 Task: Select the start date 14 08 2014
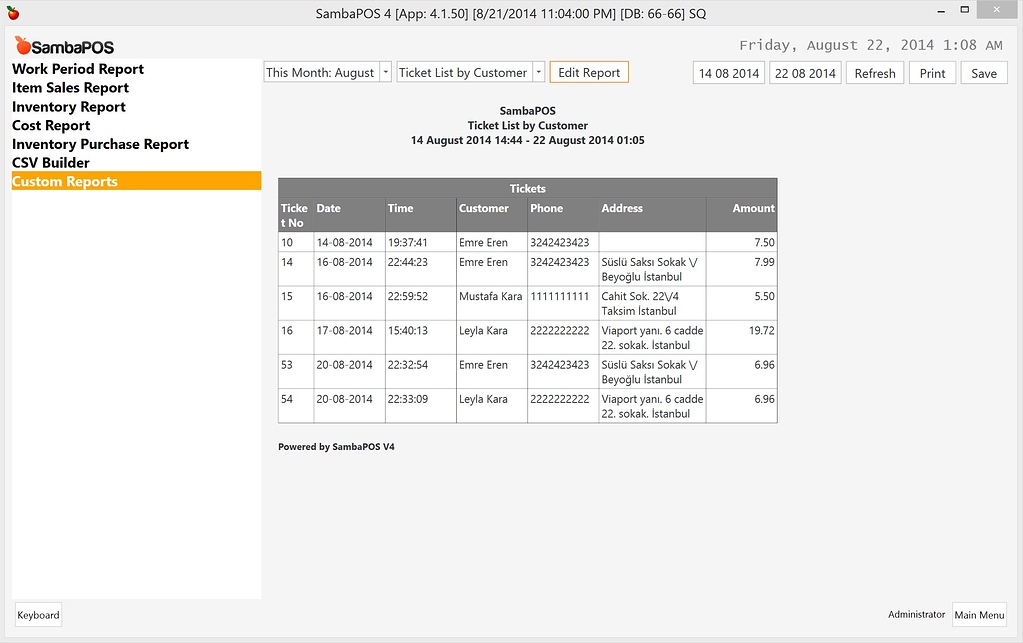(x=728, y=72)
